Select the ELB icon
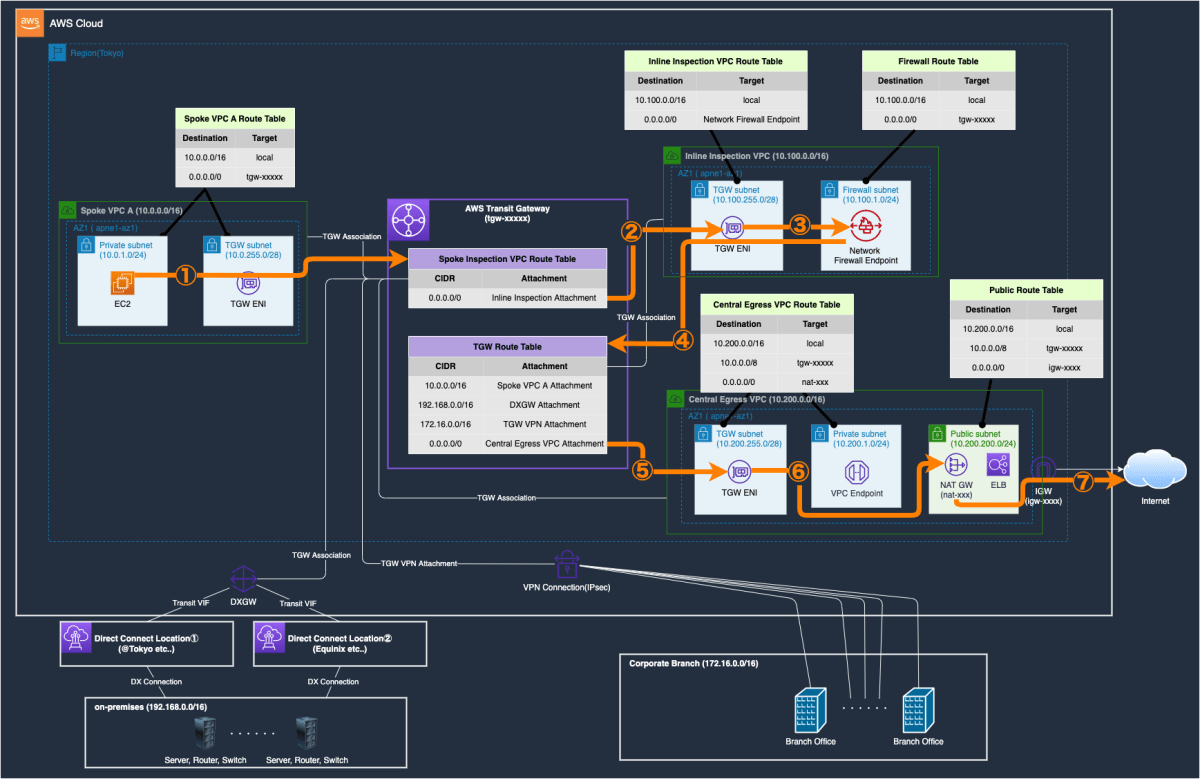 tap(998, 464)
